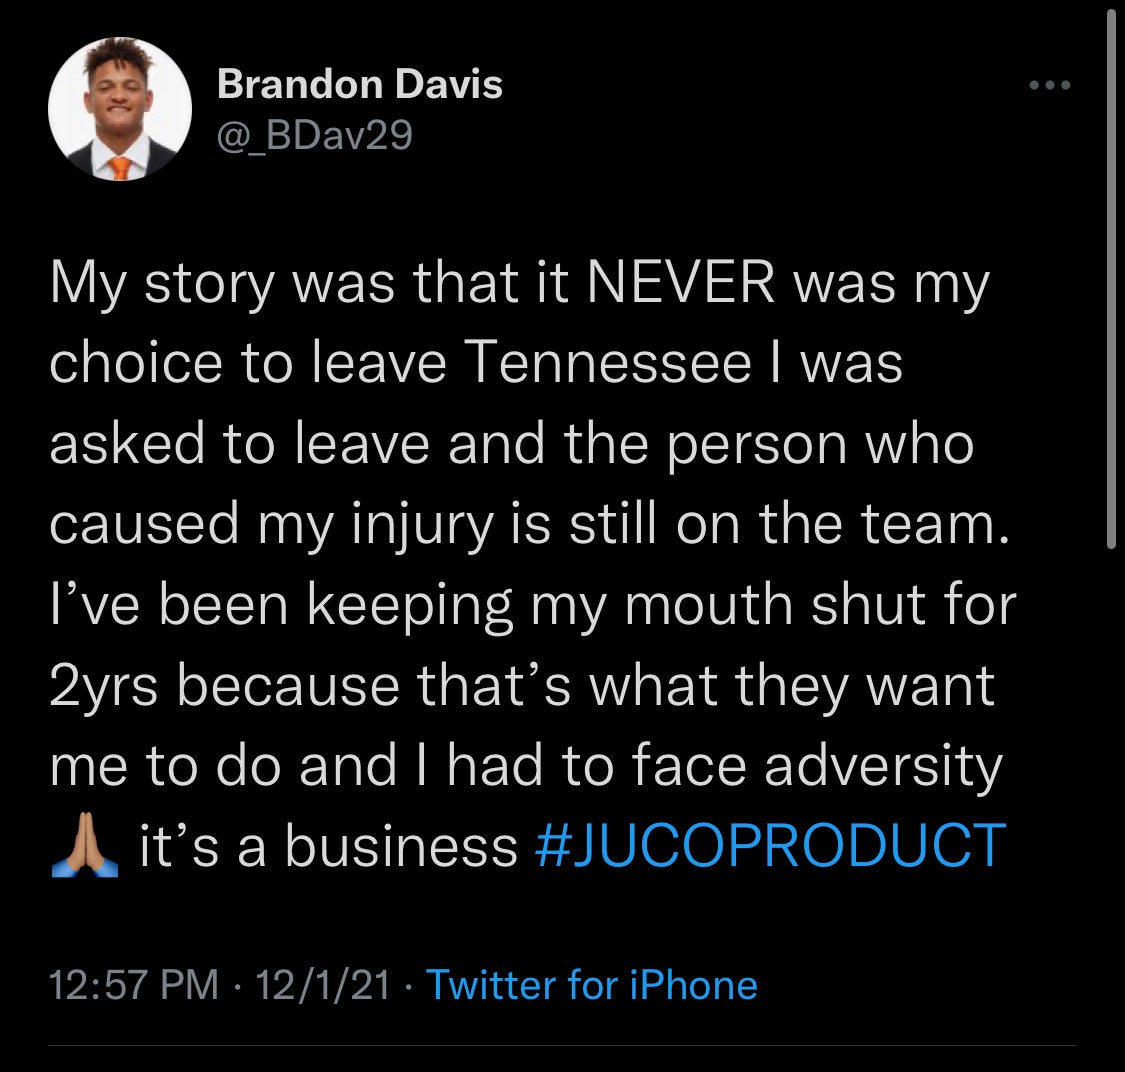Image resolution: width=1125 pixels, height=1072 pixels.
Task: Click the praying hands emoji
Action: [84, 846]
